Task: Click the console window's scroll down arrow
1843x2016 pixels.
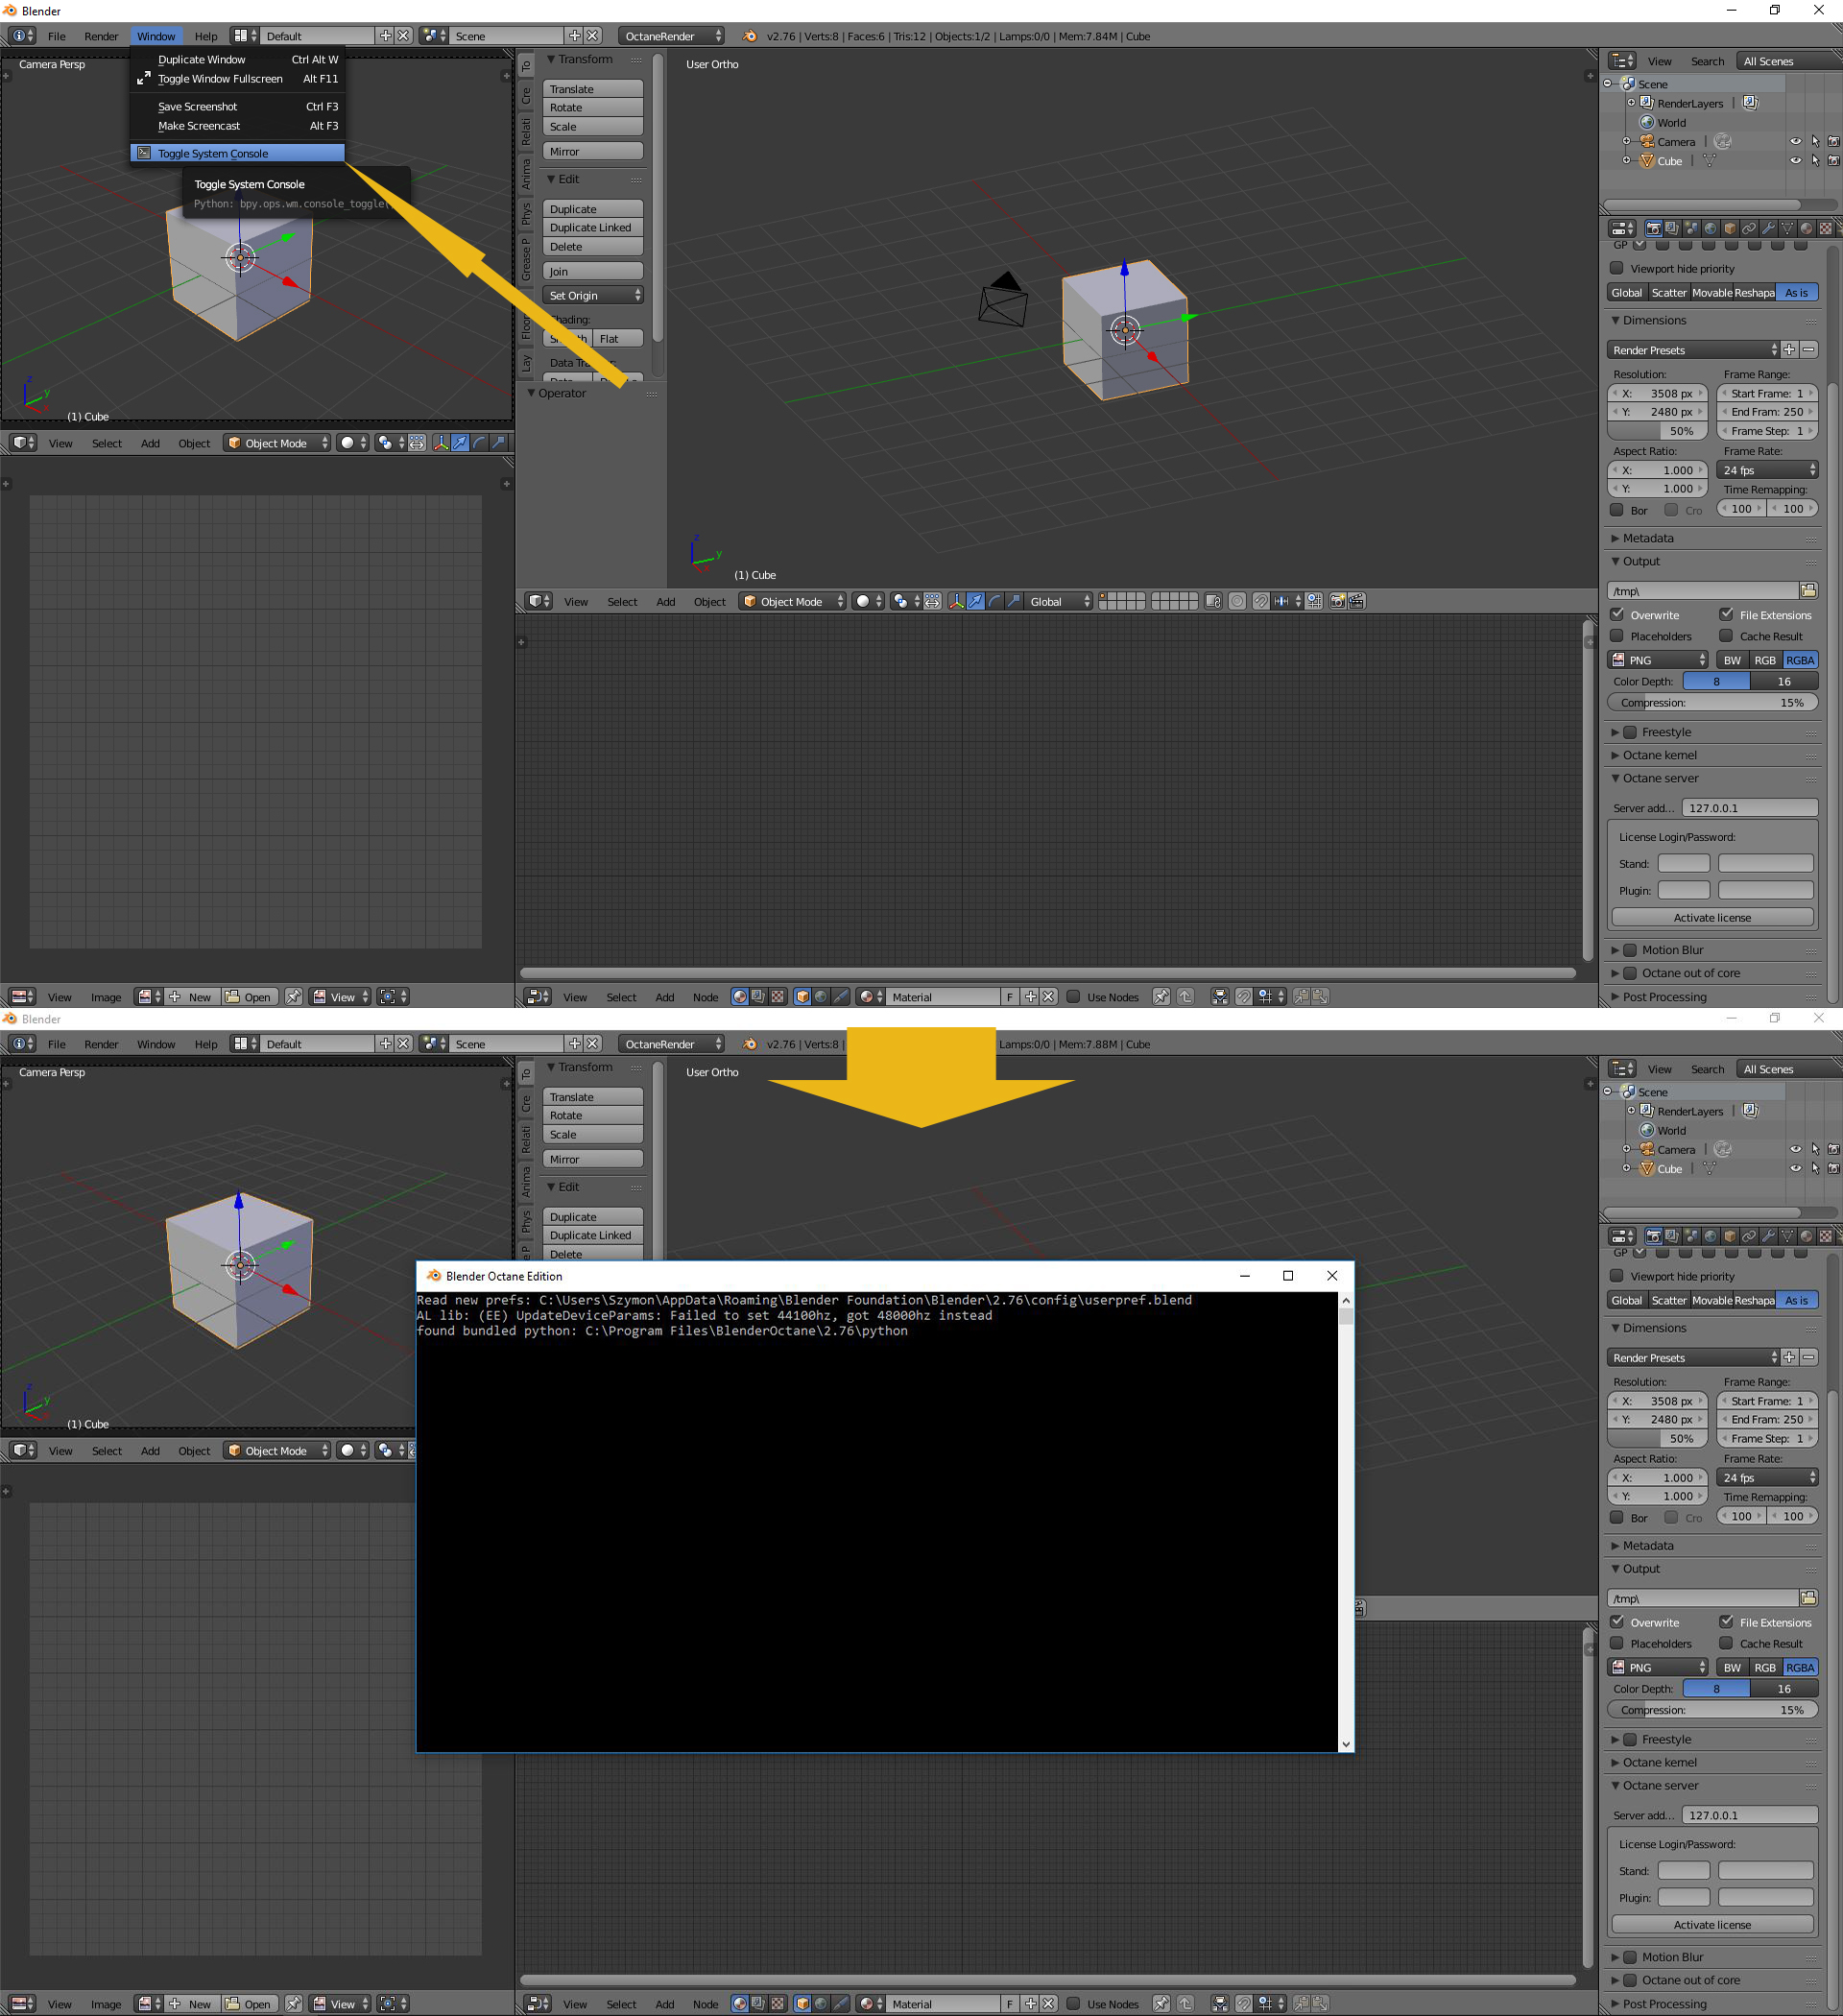Action: pos(1346,1743)
